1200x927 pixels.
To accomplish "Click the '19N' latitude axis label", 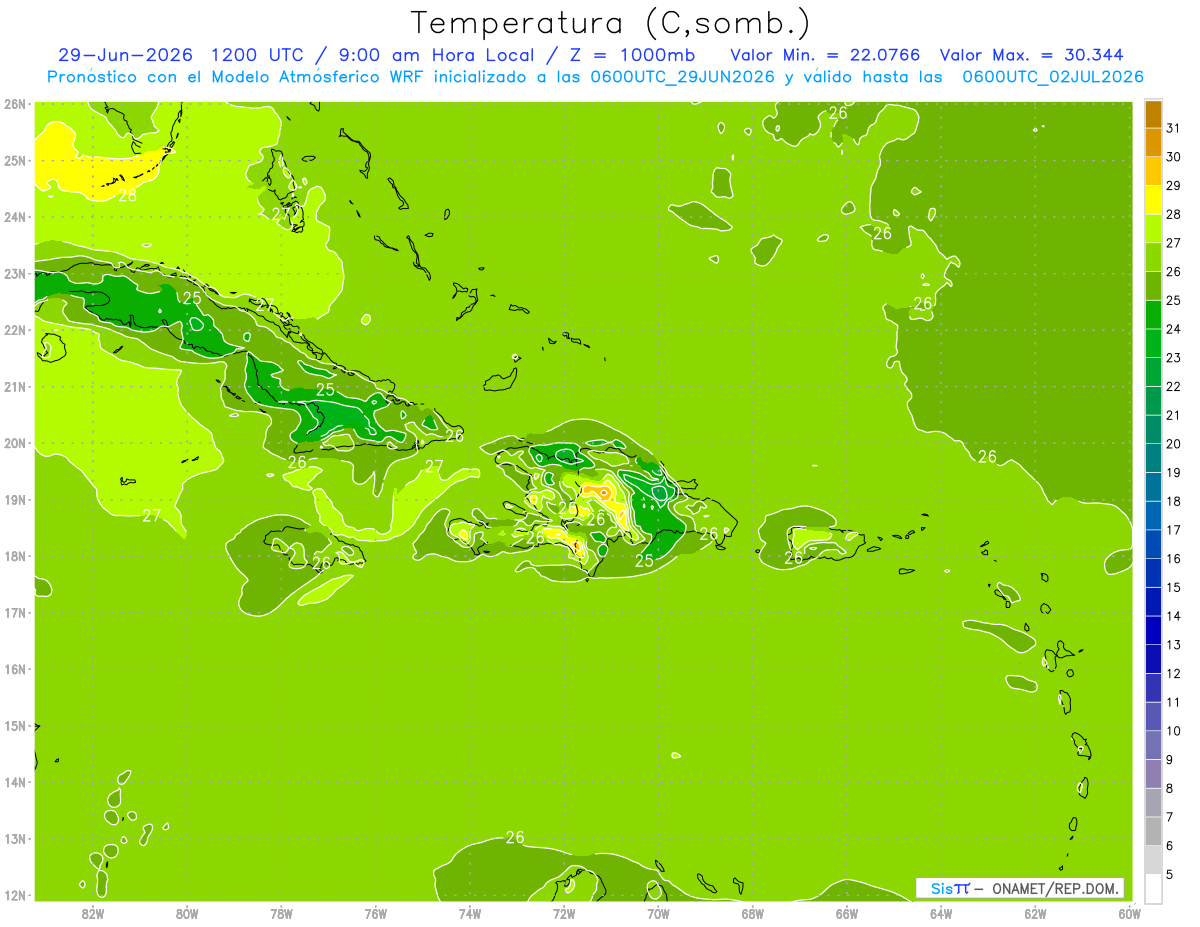I will pyautogui.click(x=15, y=499).
